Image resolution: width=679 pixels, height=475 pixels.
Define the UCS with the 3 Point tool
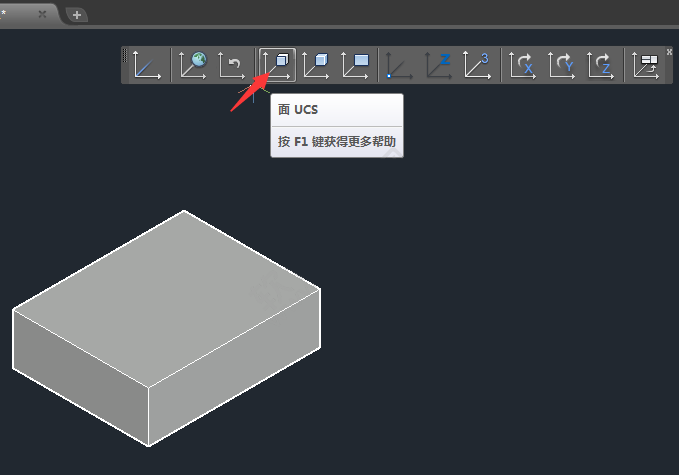pyautogui.click(x=477, y=65)
